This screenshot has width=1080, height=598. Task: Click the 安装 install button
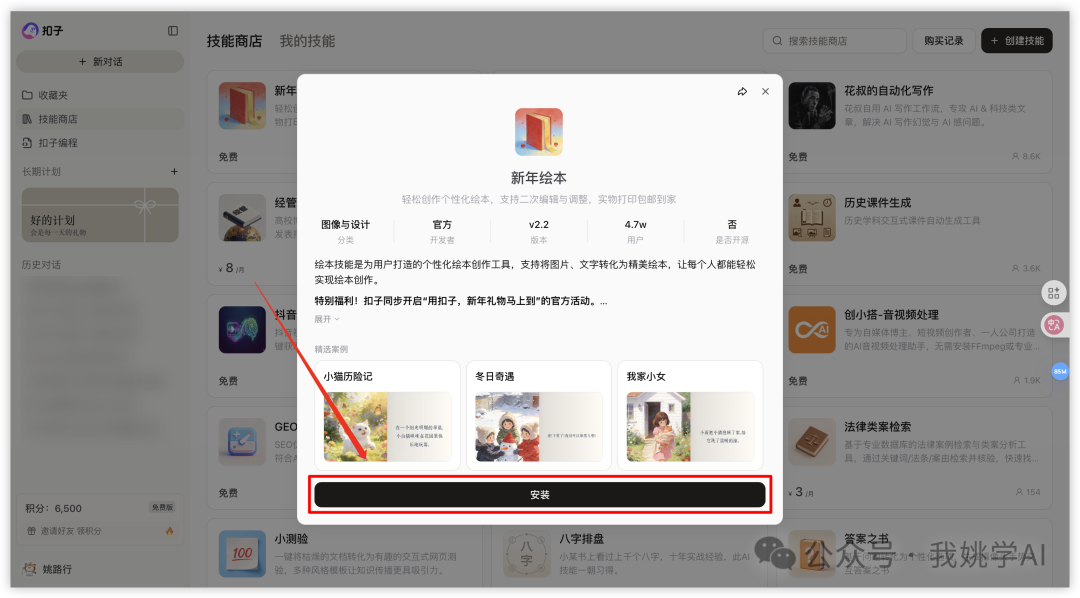tap(541, 496)
